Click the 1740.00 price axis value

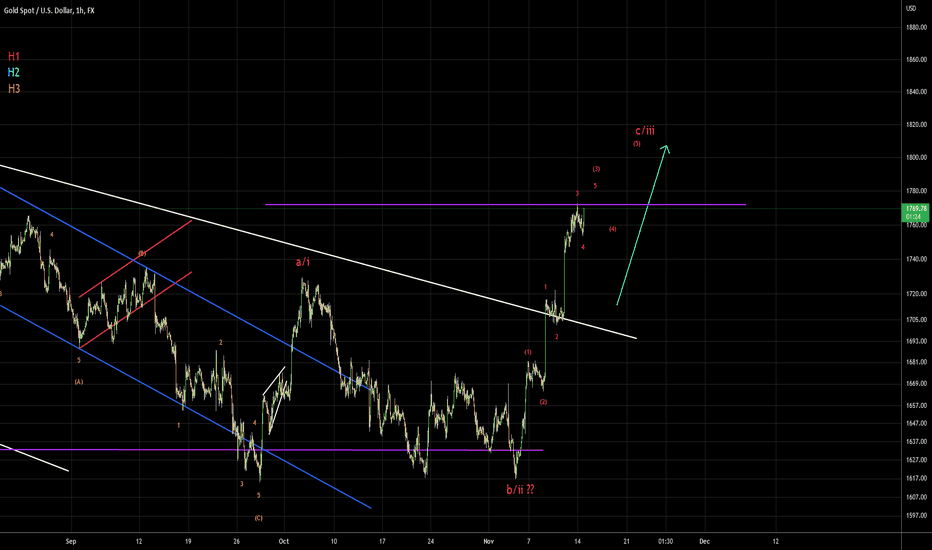click(x=917, y=259)
